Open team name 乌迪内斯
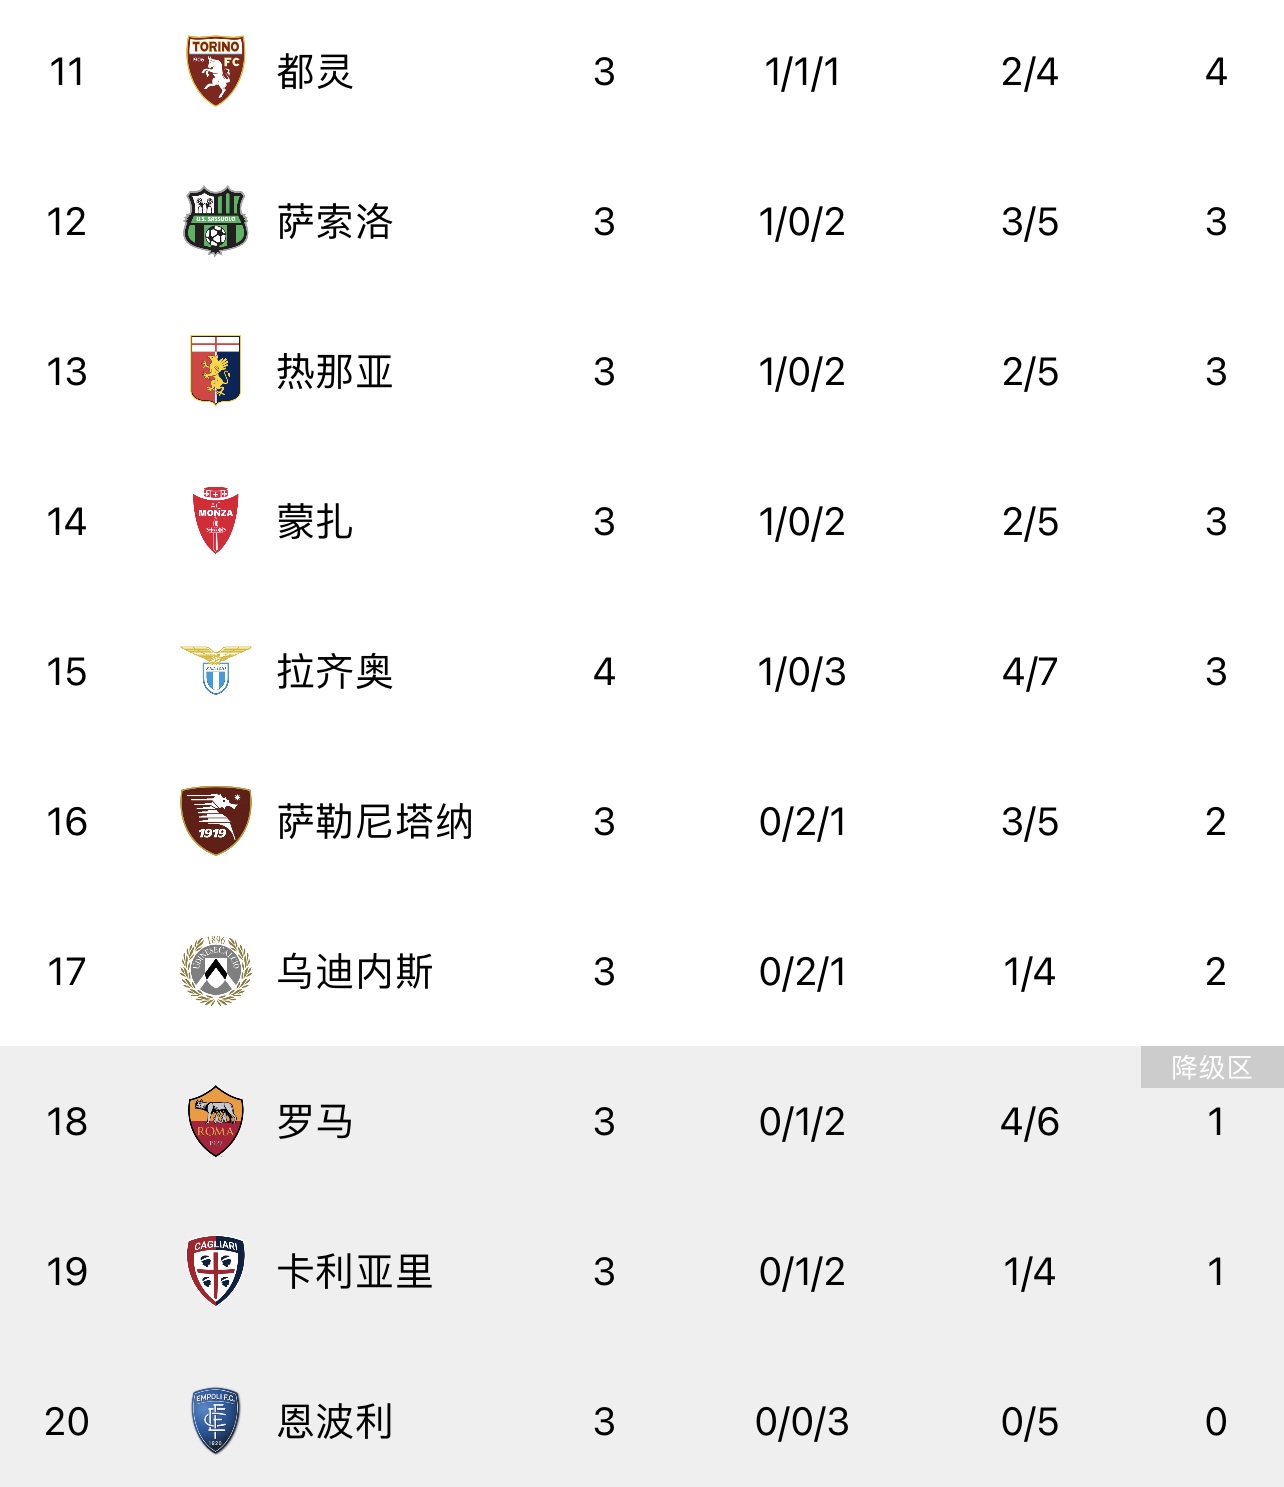Image resolution: width=1284 pixels, height=1487 pixels. pyautogui.click(x=355, y=972)
